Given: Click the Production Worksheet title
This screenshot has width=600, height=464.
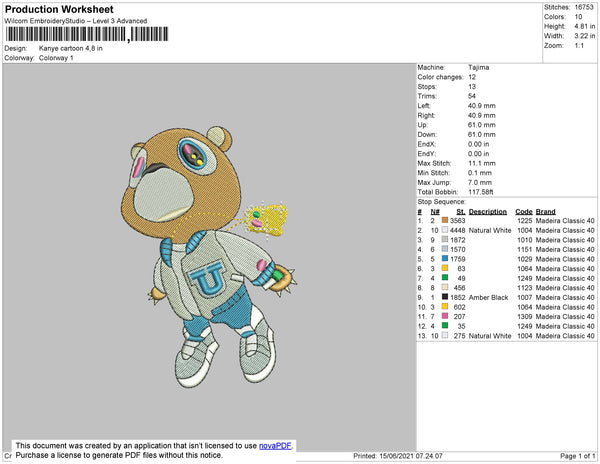Looking at the screenshot, I should [59, 10].
